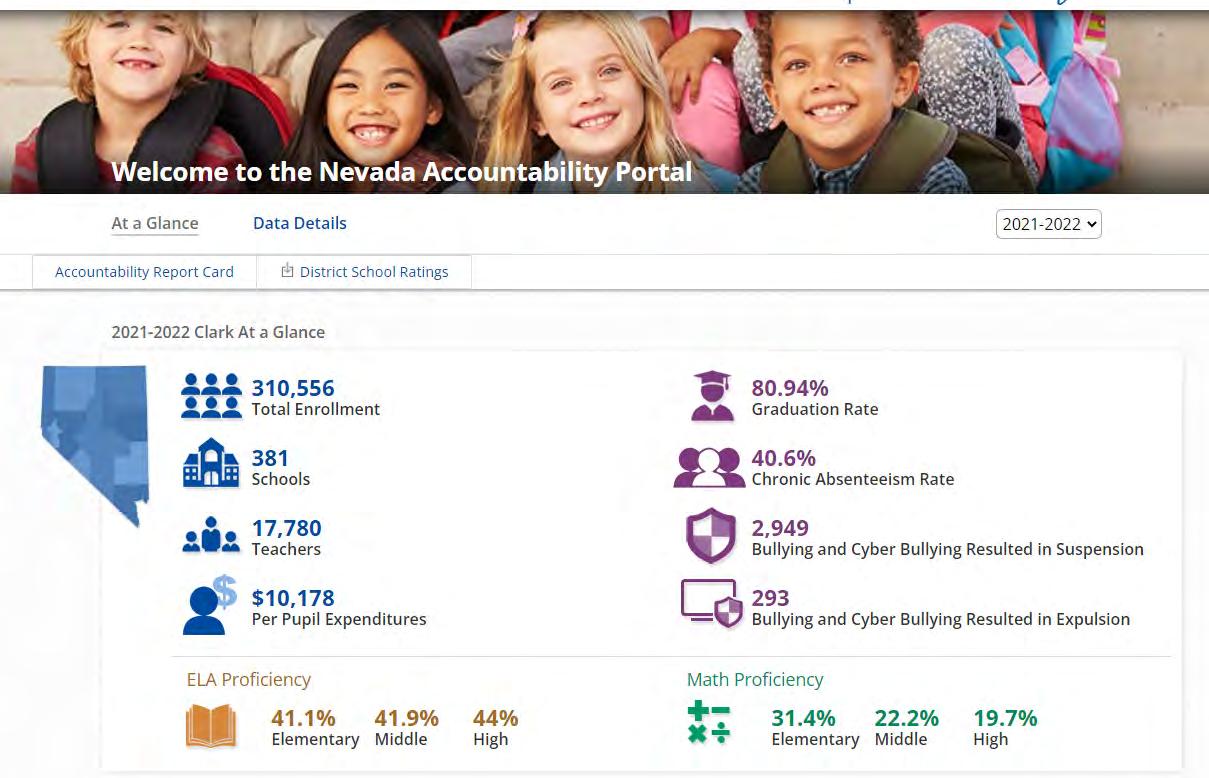Click the Nevada state map graphic
The image size is (1209, 778).
click(x=95, y=445)
